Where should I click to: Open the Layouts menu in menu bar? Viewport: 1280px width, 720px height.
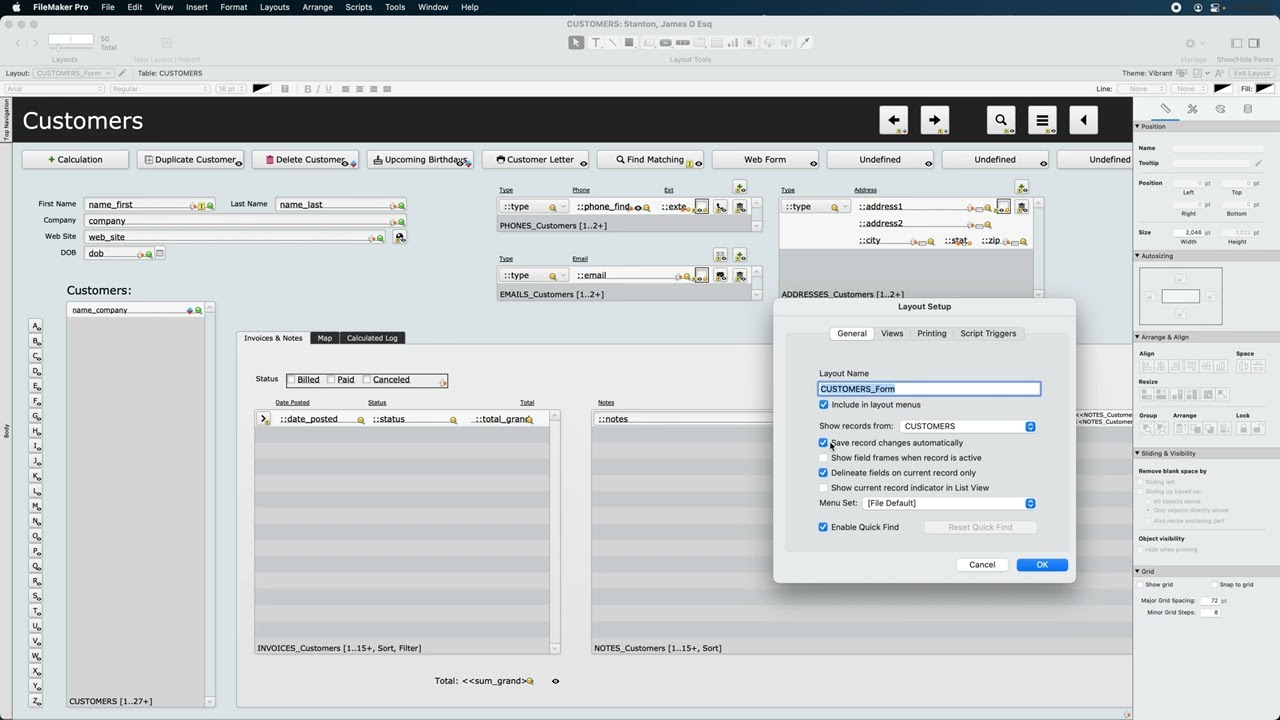click(x=274, y=7)
